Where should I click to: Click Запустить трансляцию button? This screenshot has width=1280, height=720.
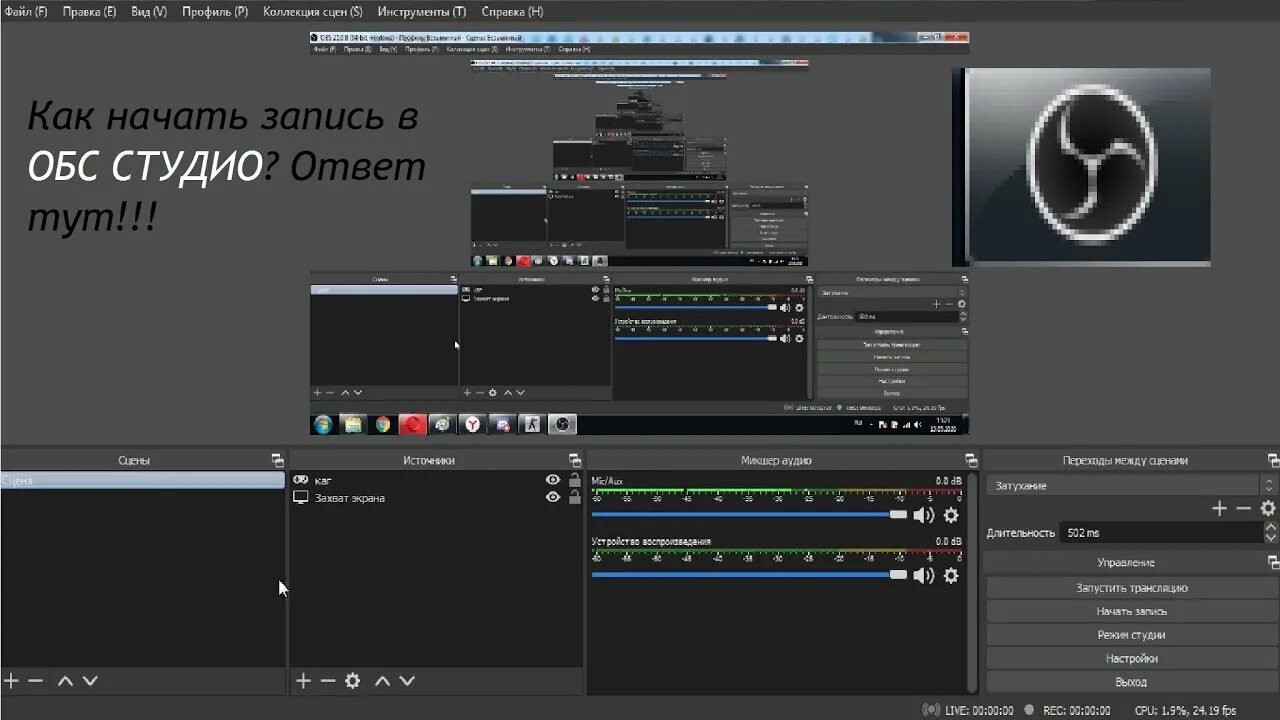(x=1132, y=588)
